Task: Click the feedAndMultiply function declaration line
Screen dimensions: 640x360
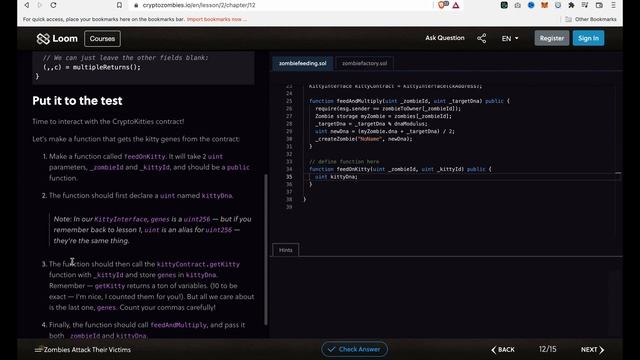Action: tap(409, 101)
